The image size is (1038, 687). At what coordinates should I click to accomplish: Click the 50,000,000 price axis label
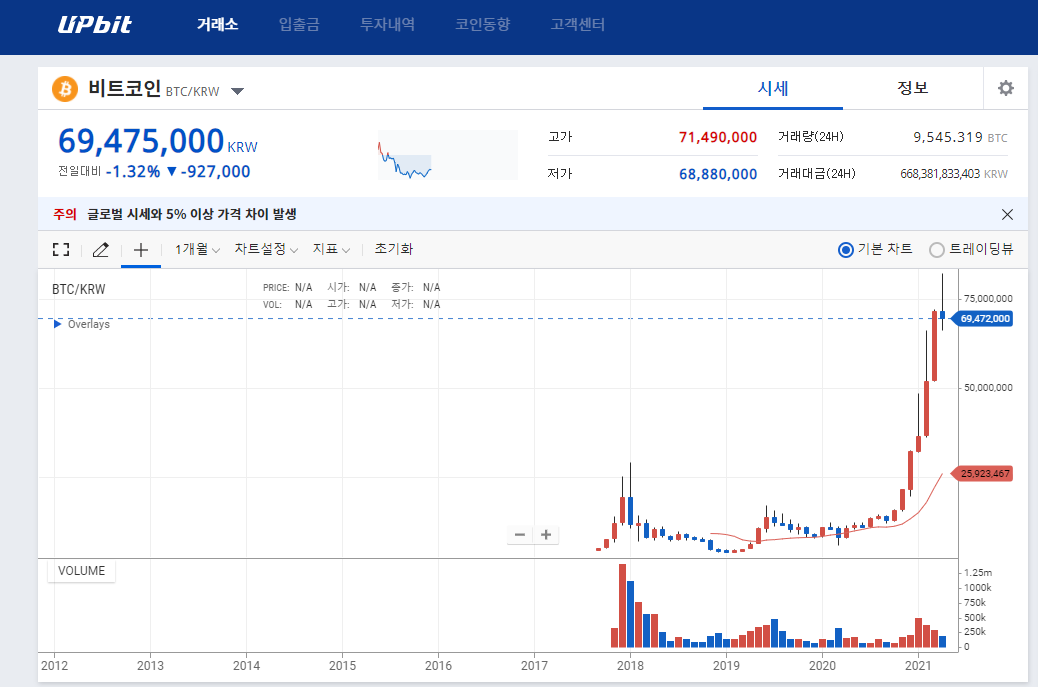coord(988,388)
